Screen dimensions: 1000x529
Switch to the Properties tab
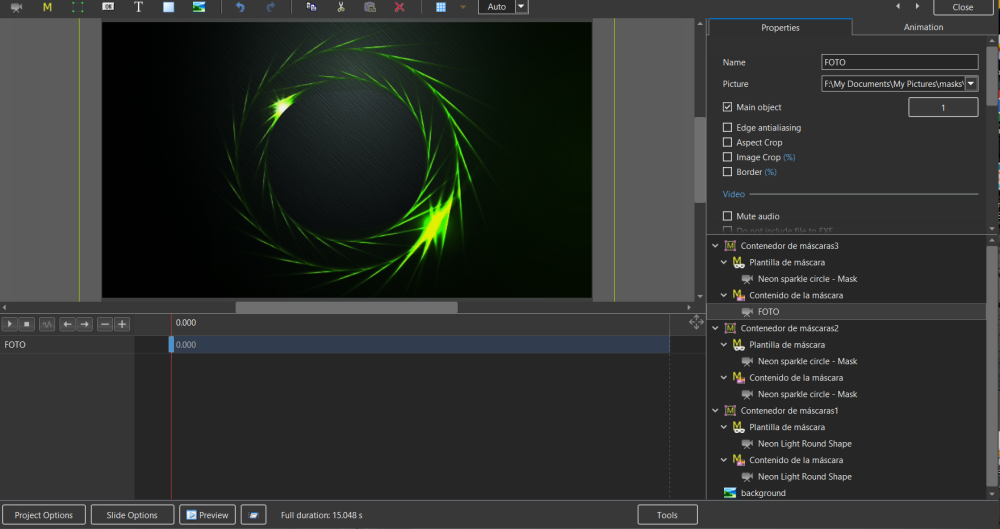[x=780, y=27]
